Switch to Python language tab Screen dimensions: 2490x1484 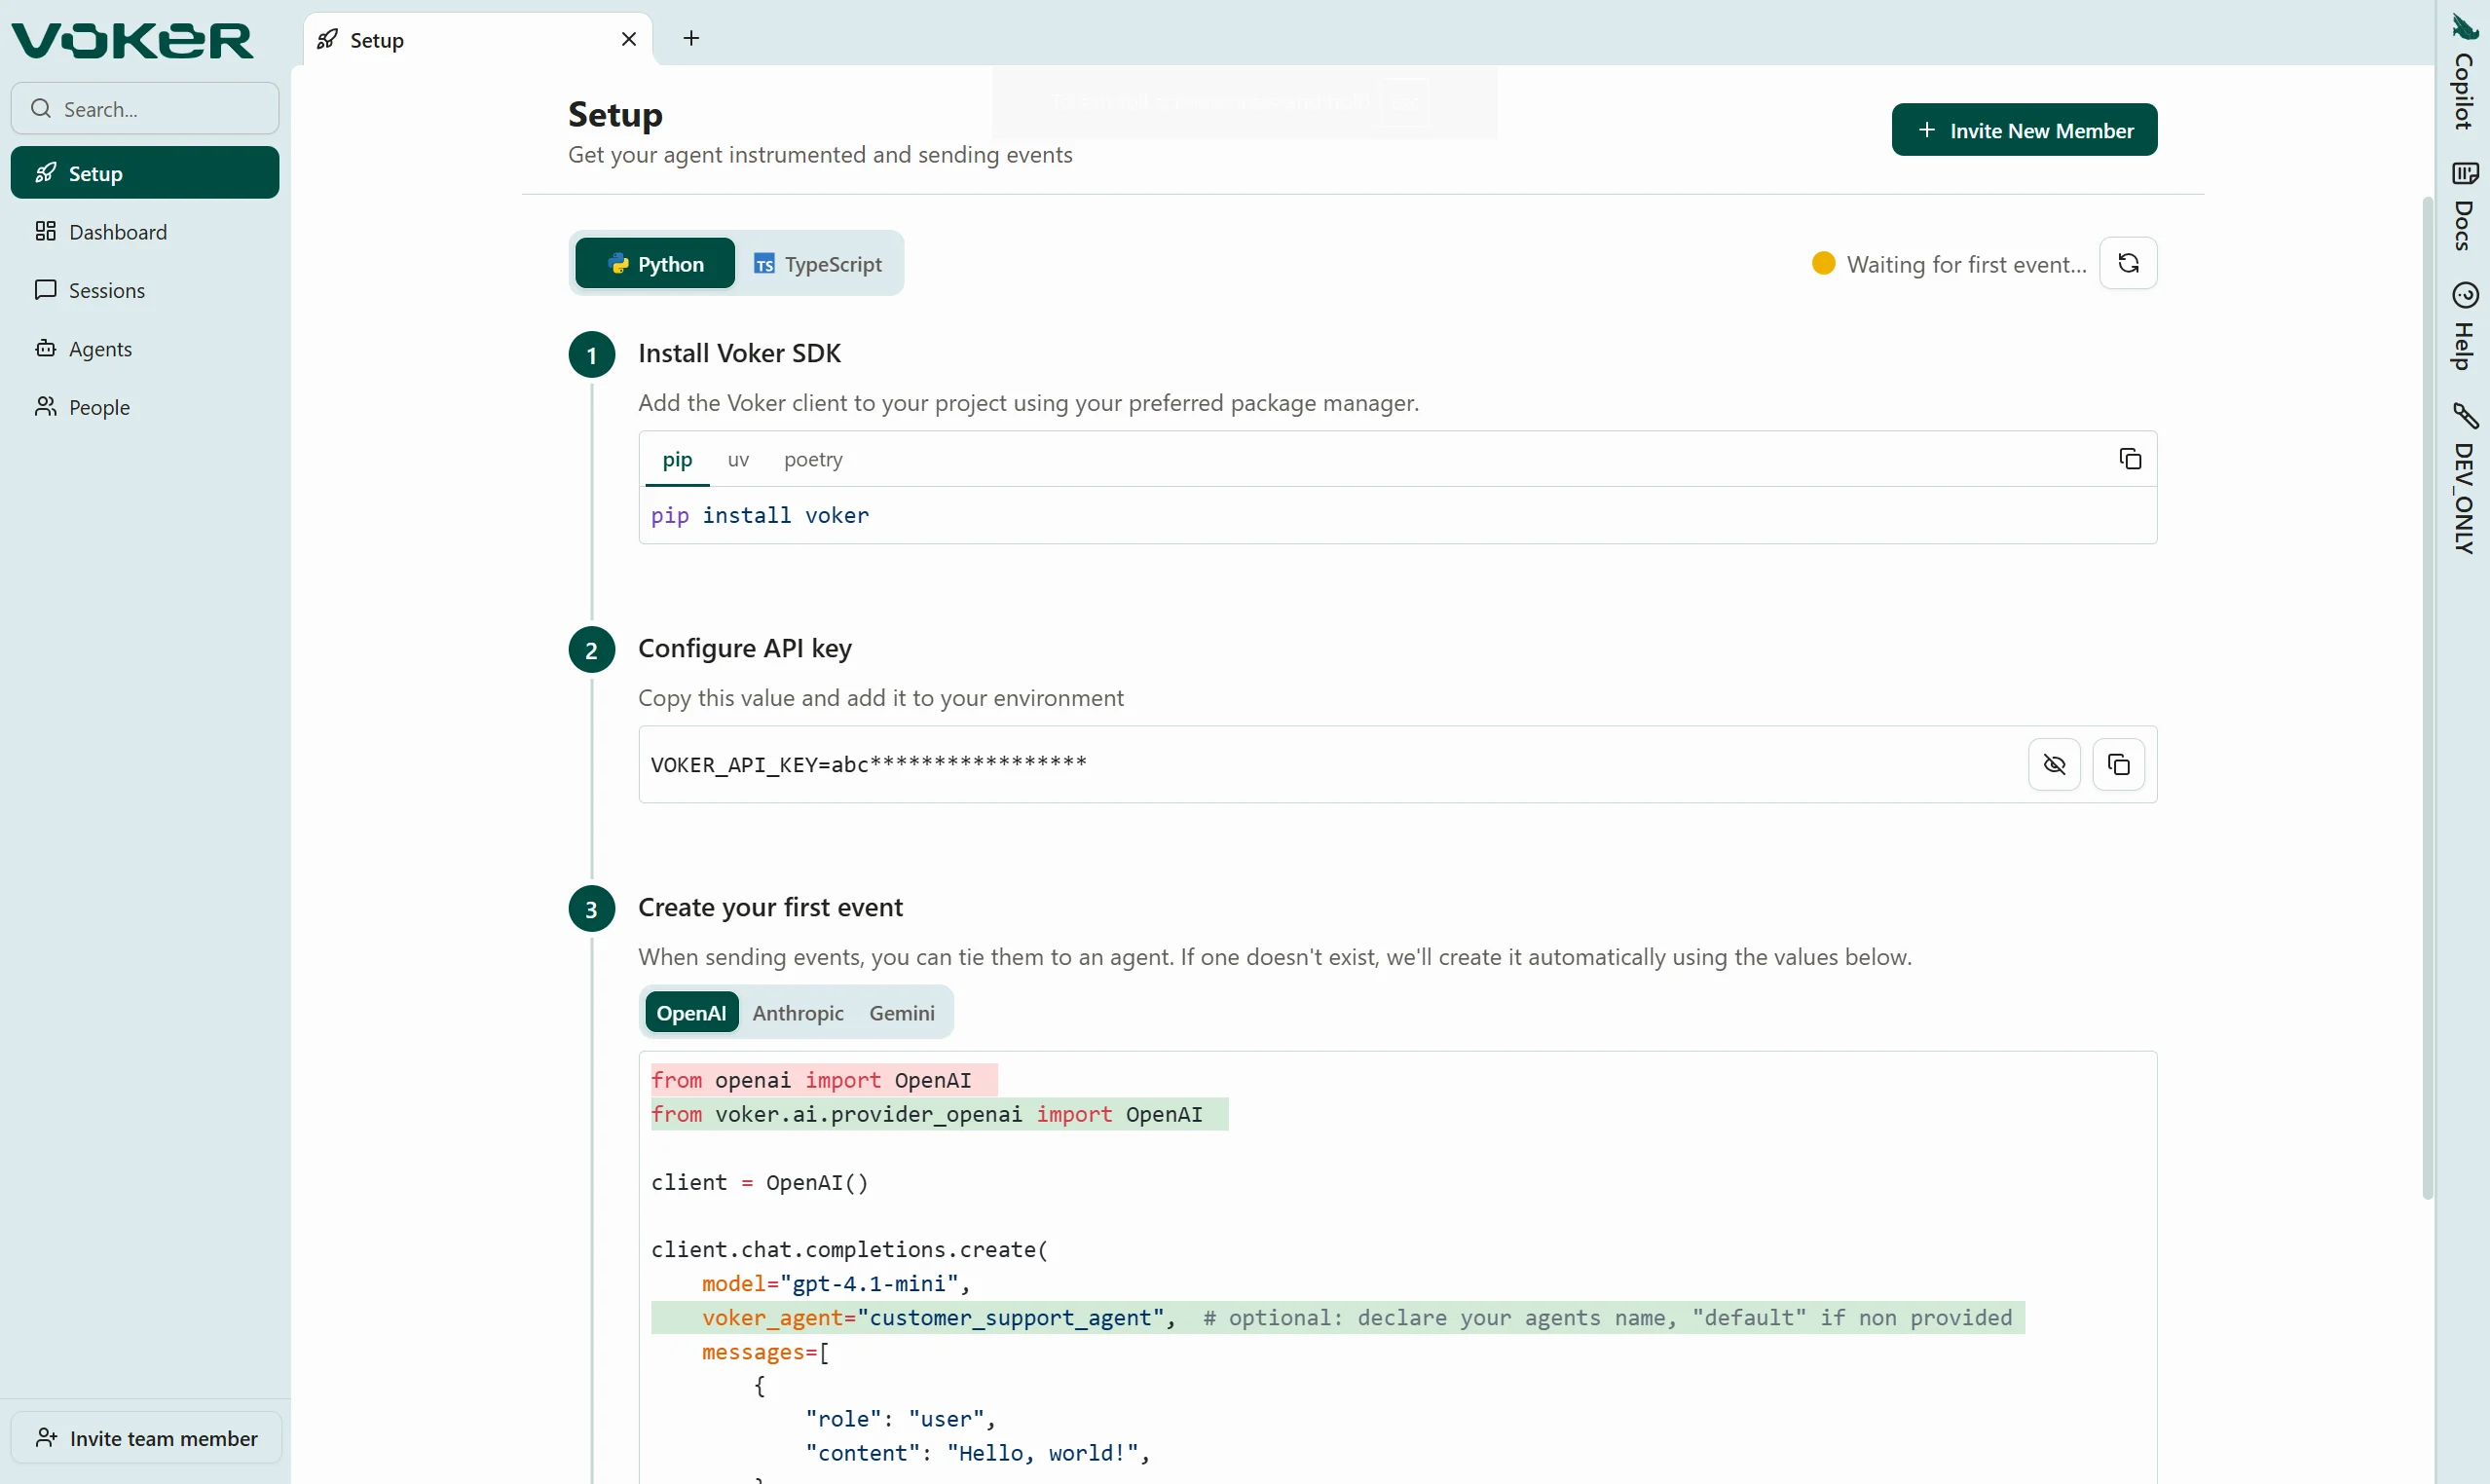click(x=655, y=264)
